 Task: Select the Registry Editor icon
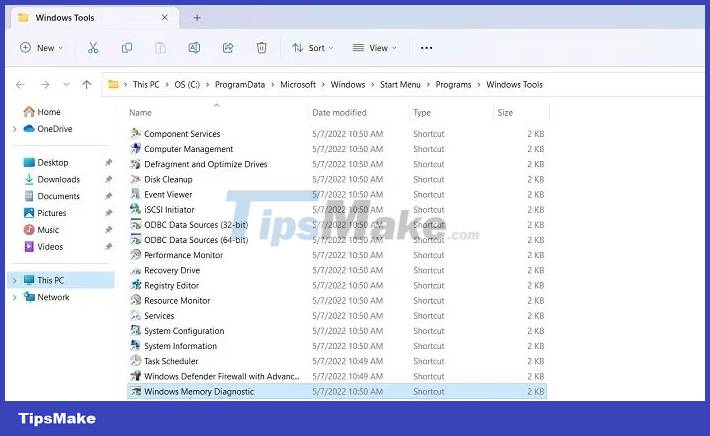pos(135,285)
